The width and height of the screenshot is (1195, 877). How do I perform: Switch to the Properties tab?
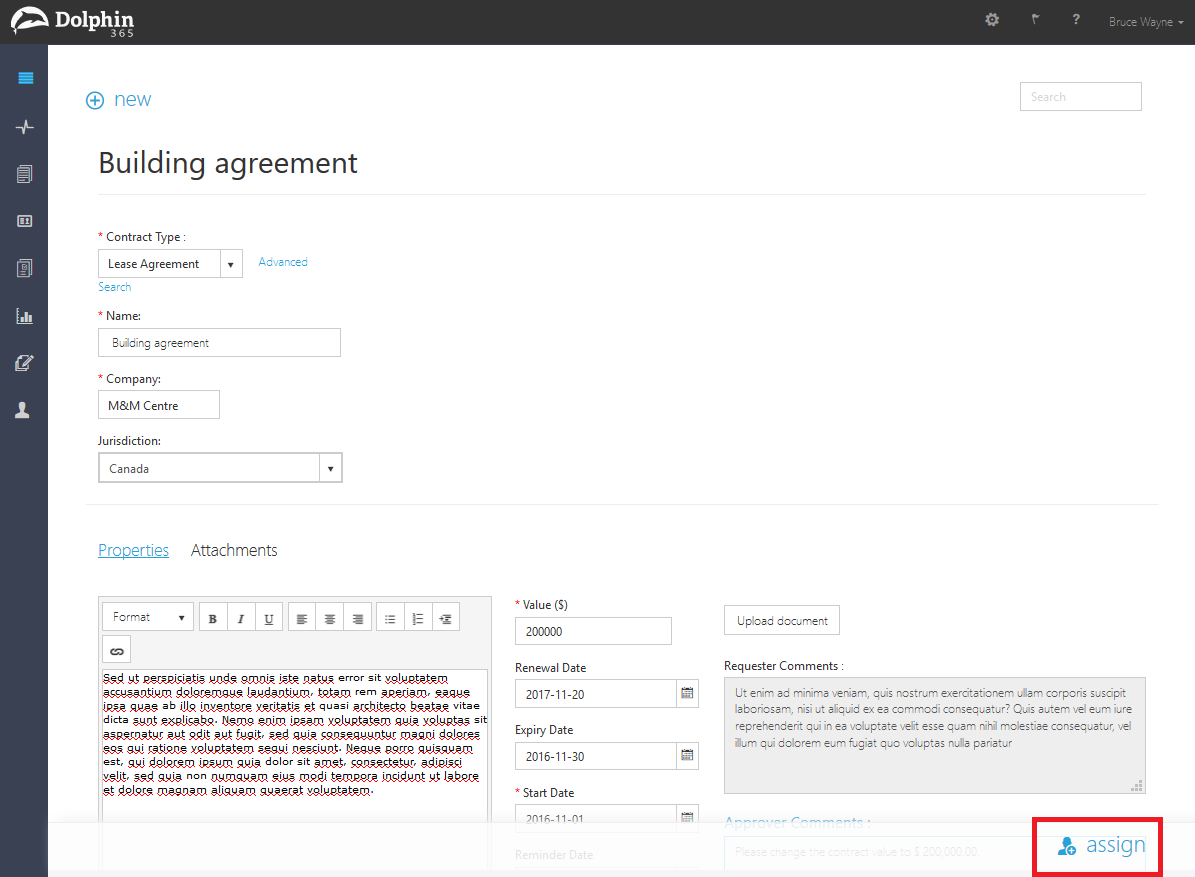tap(133, 550)
